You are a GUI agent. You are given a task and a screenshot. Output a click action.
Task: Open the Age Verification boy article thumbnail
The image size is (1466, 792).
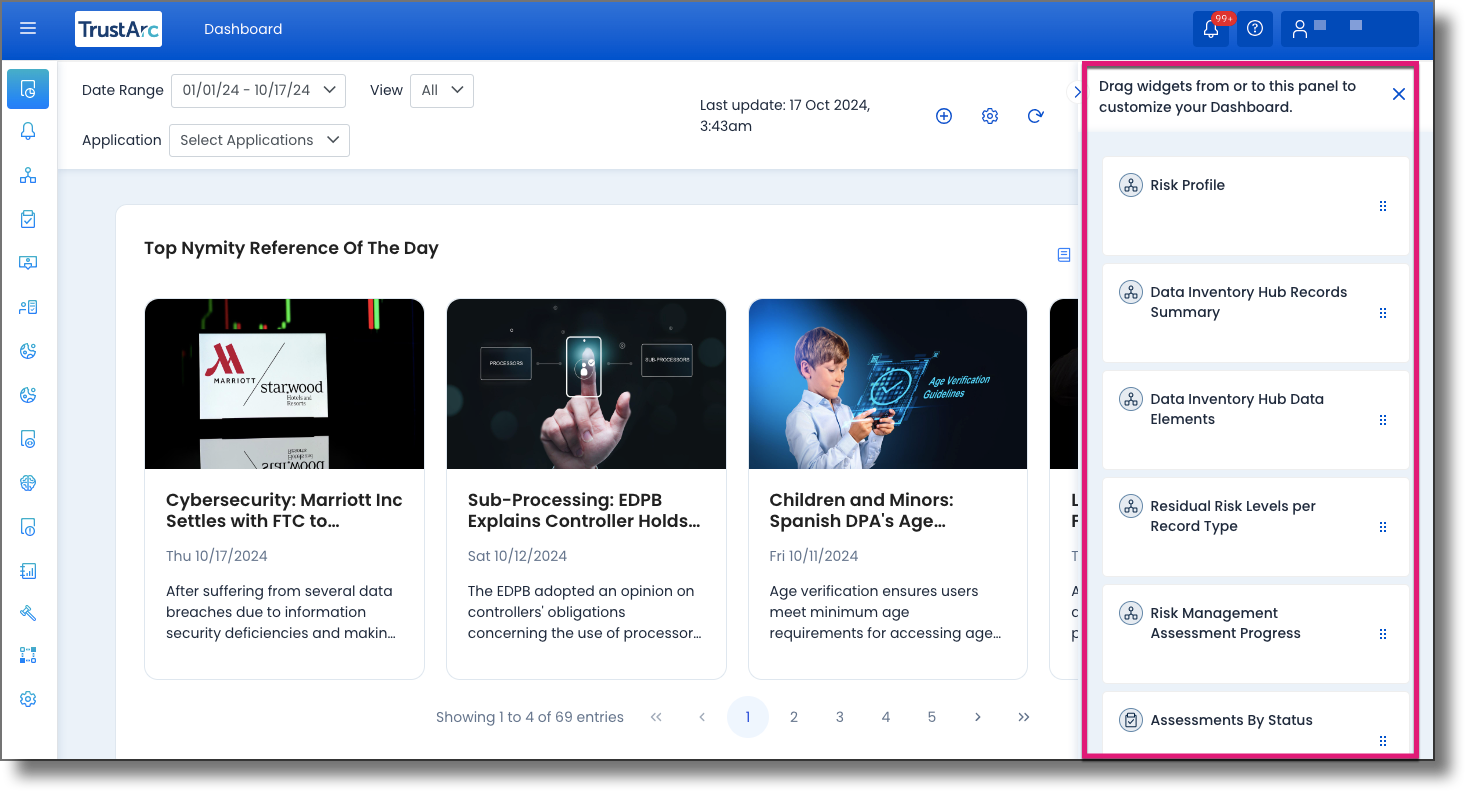pyautogui.click(x=888, y=384)
